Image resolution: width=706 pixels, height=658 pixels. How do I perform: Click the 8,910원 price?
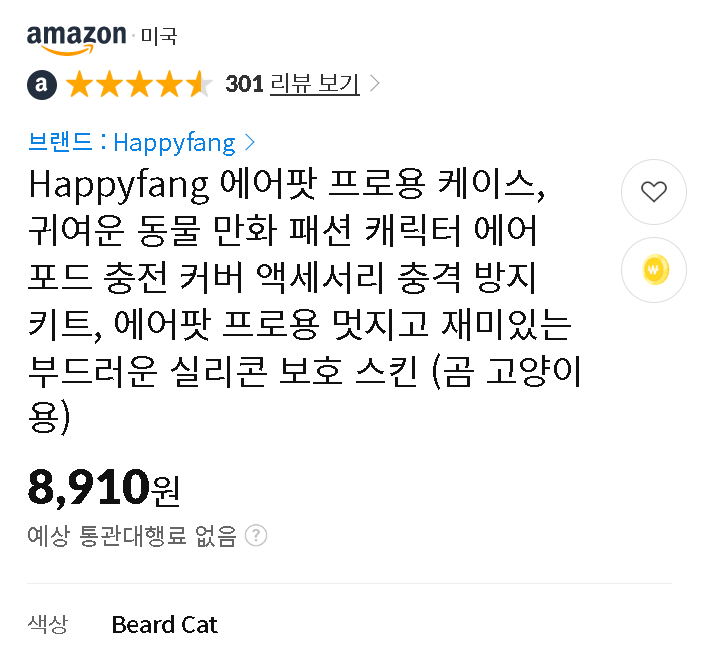tap(104, 488)
